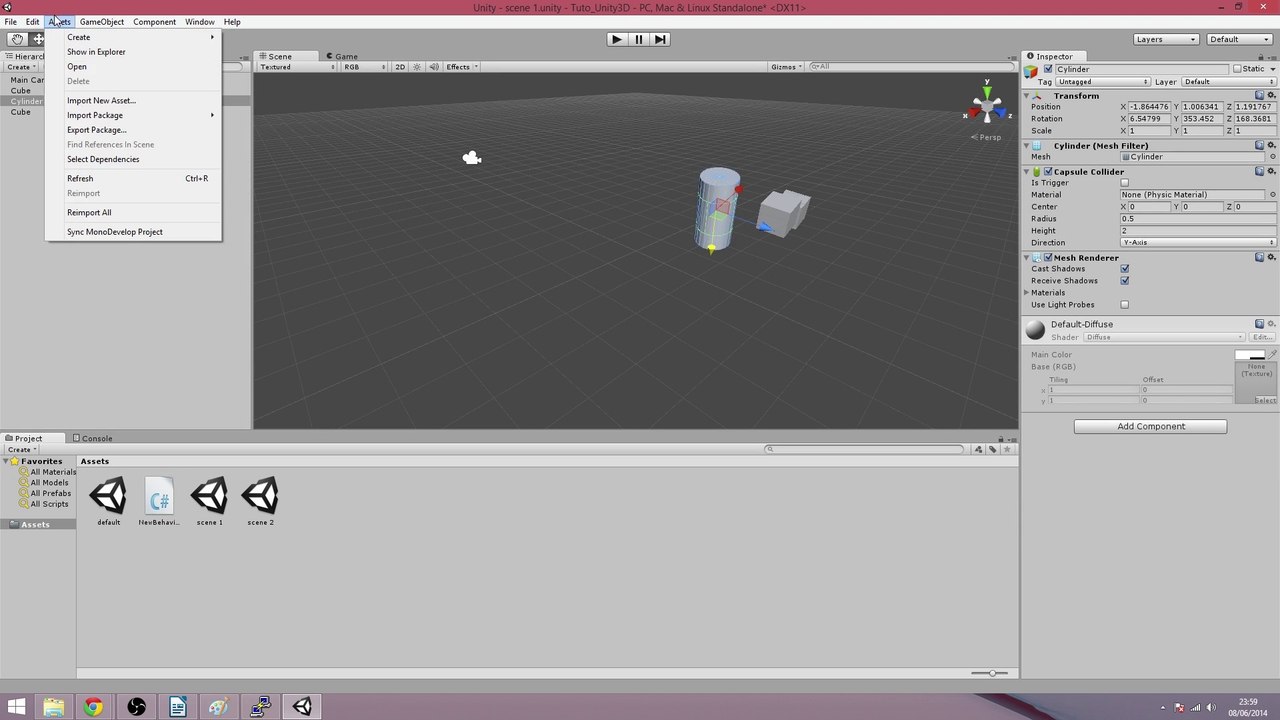Toggle Capsule Collider enabled checkbox
Screen dimensions: 1280x720
click(x=1048, y=171)
